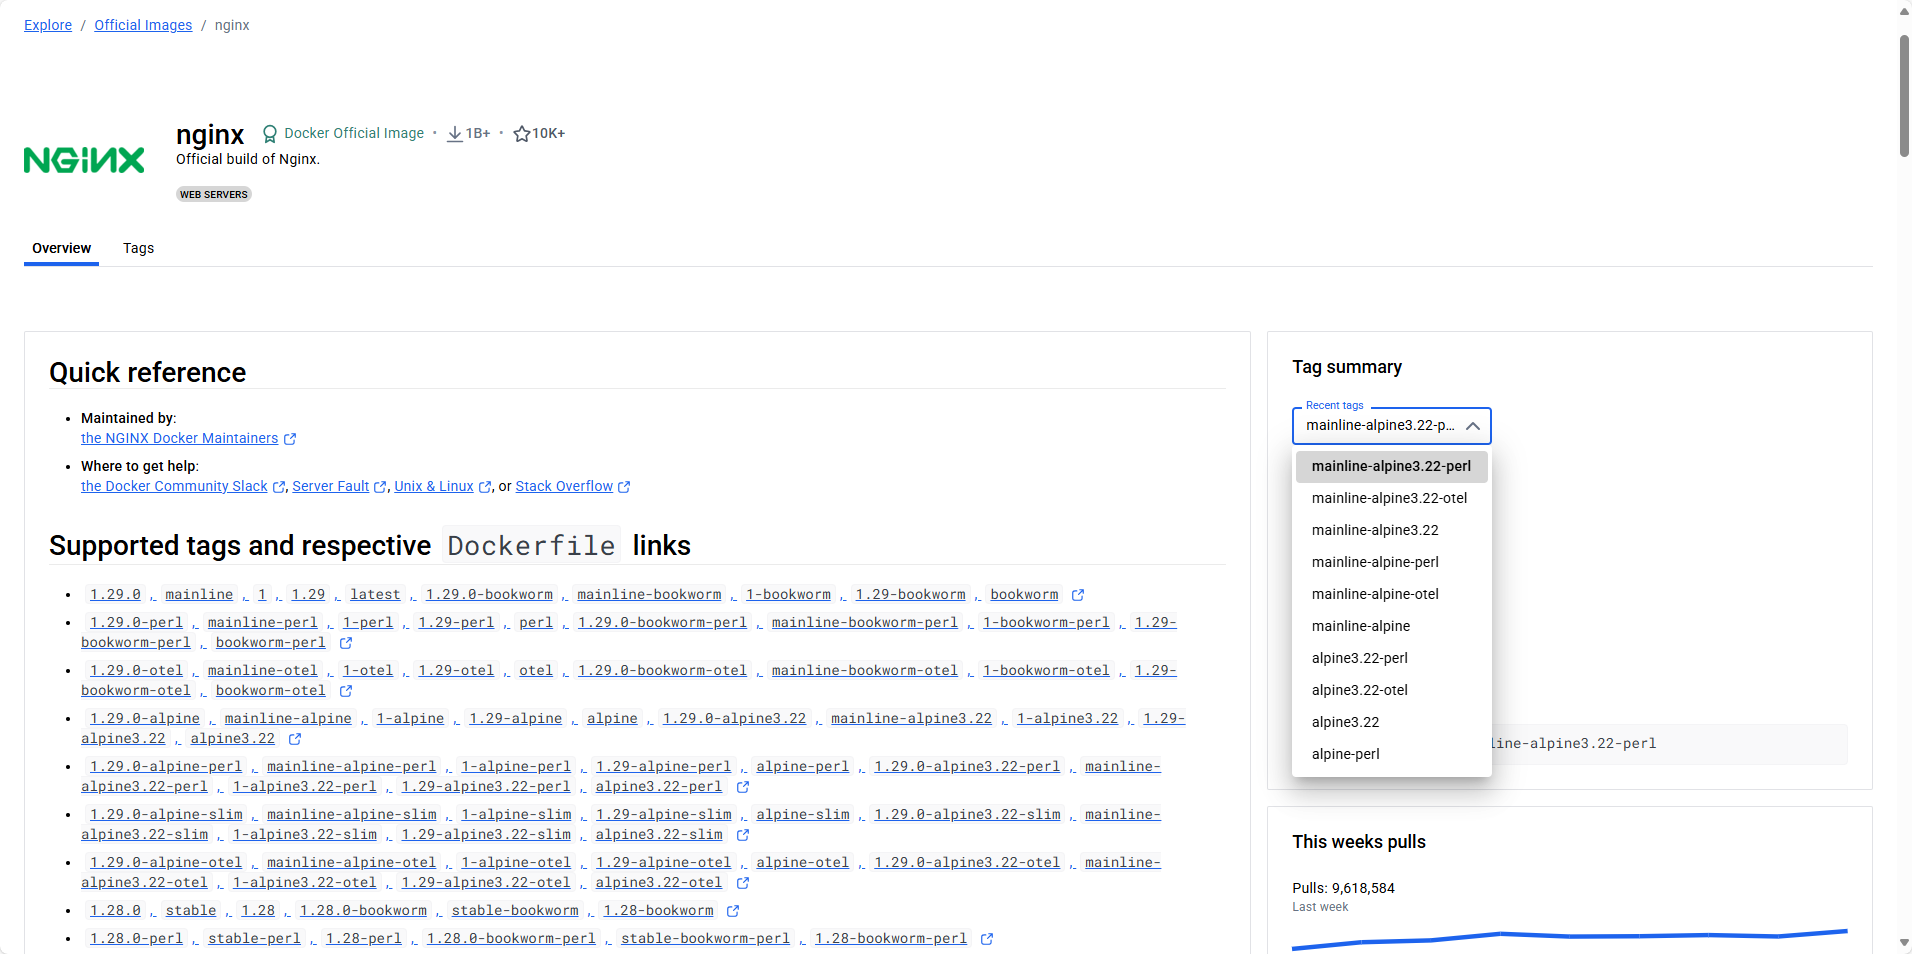This screenshot has height=954, width=1912.
Task: Open Unix & Linux help link
Action: 434,486
